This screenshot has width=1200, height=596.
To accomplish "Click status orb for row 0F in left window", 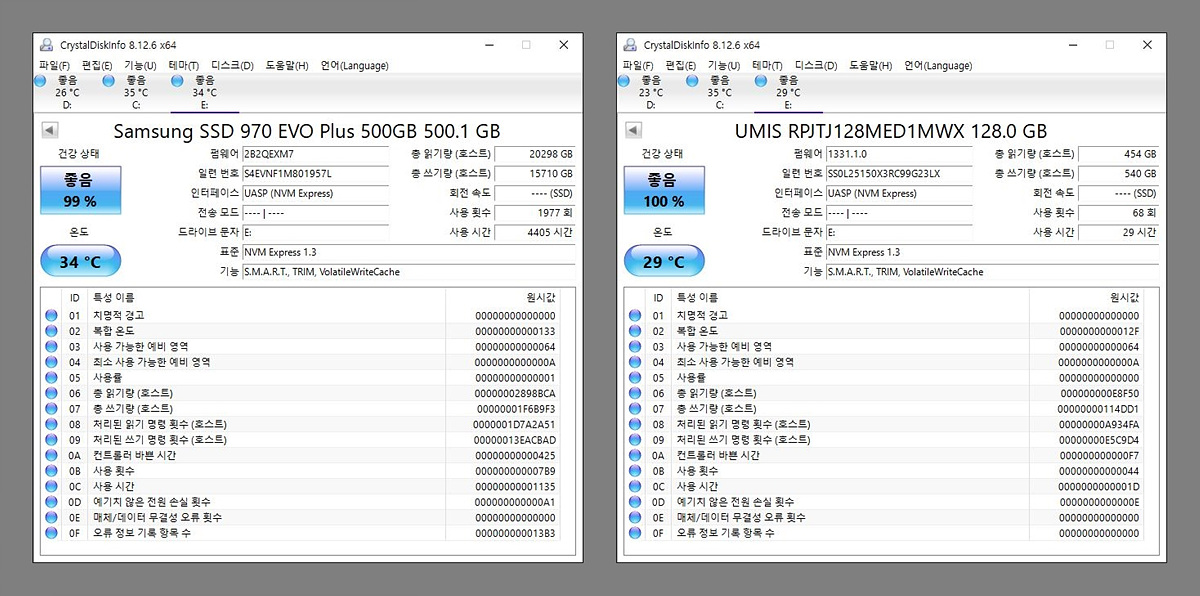I will (x=51, y=533).
